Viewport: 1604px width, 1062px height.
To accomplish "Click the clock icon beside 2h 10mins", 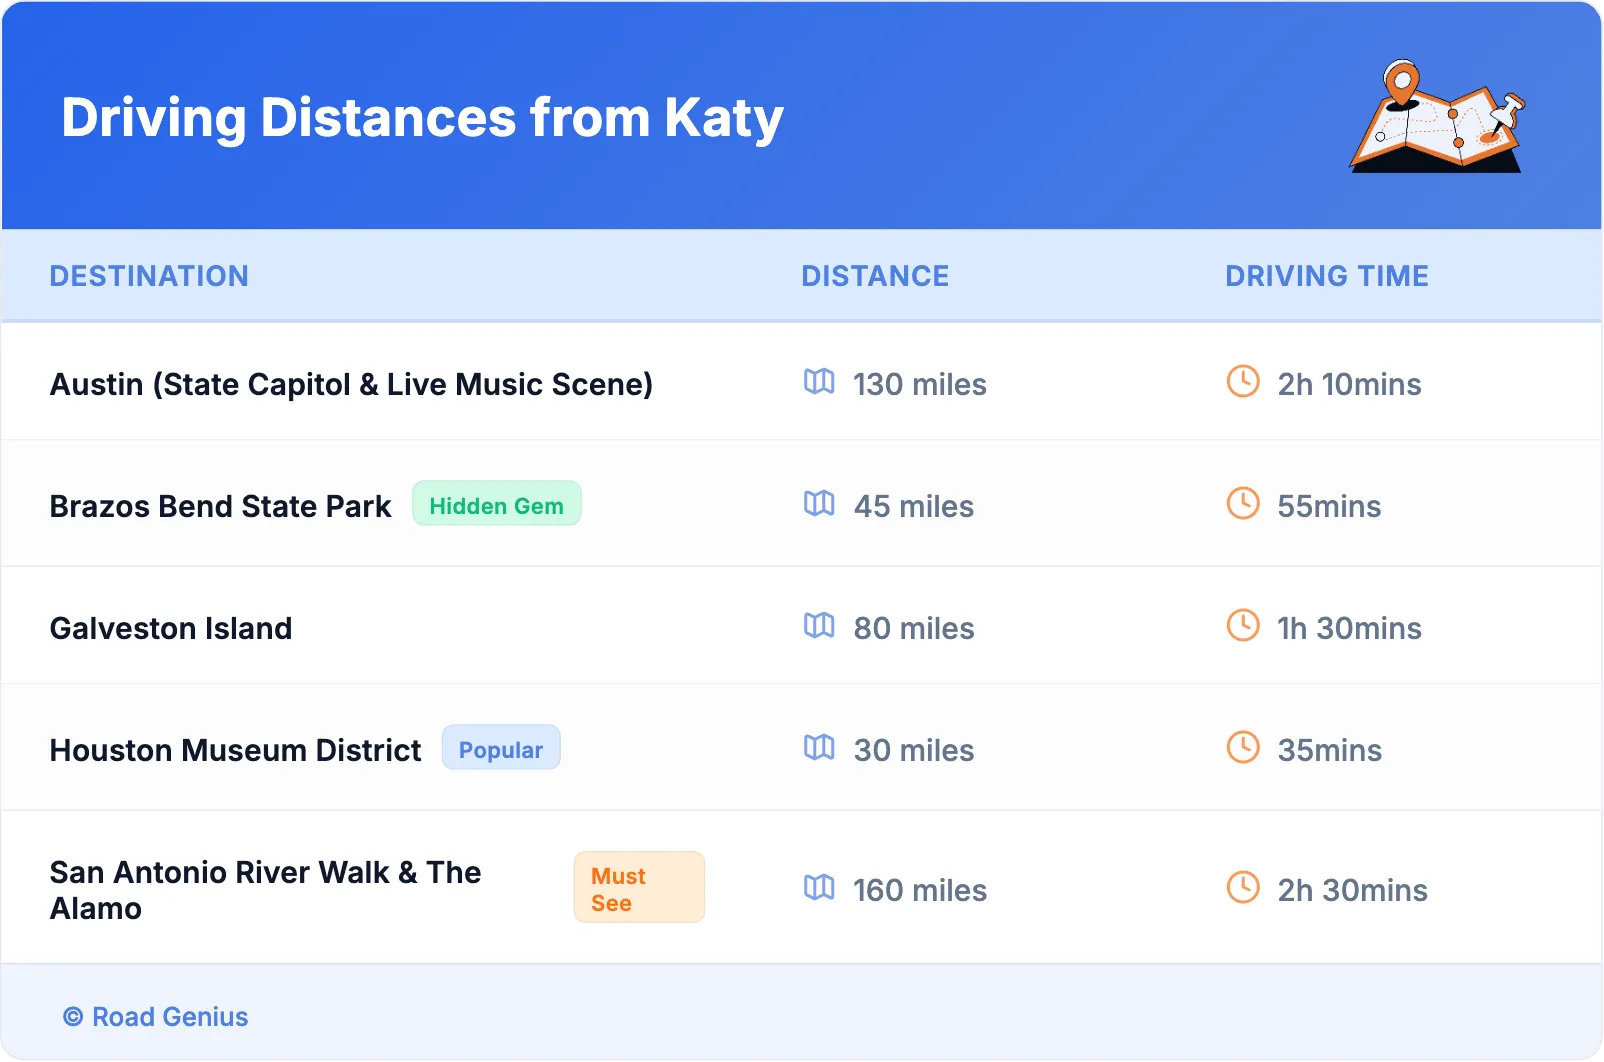I will click(1243, 381).
